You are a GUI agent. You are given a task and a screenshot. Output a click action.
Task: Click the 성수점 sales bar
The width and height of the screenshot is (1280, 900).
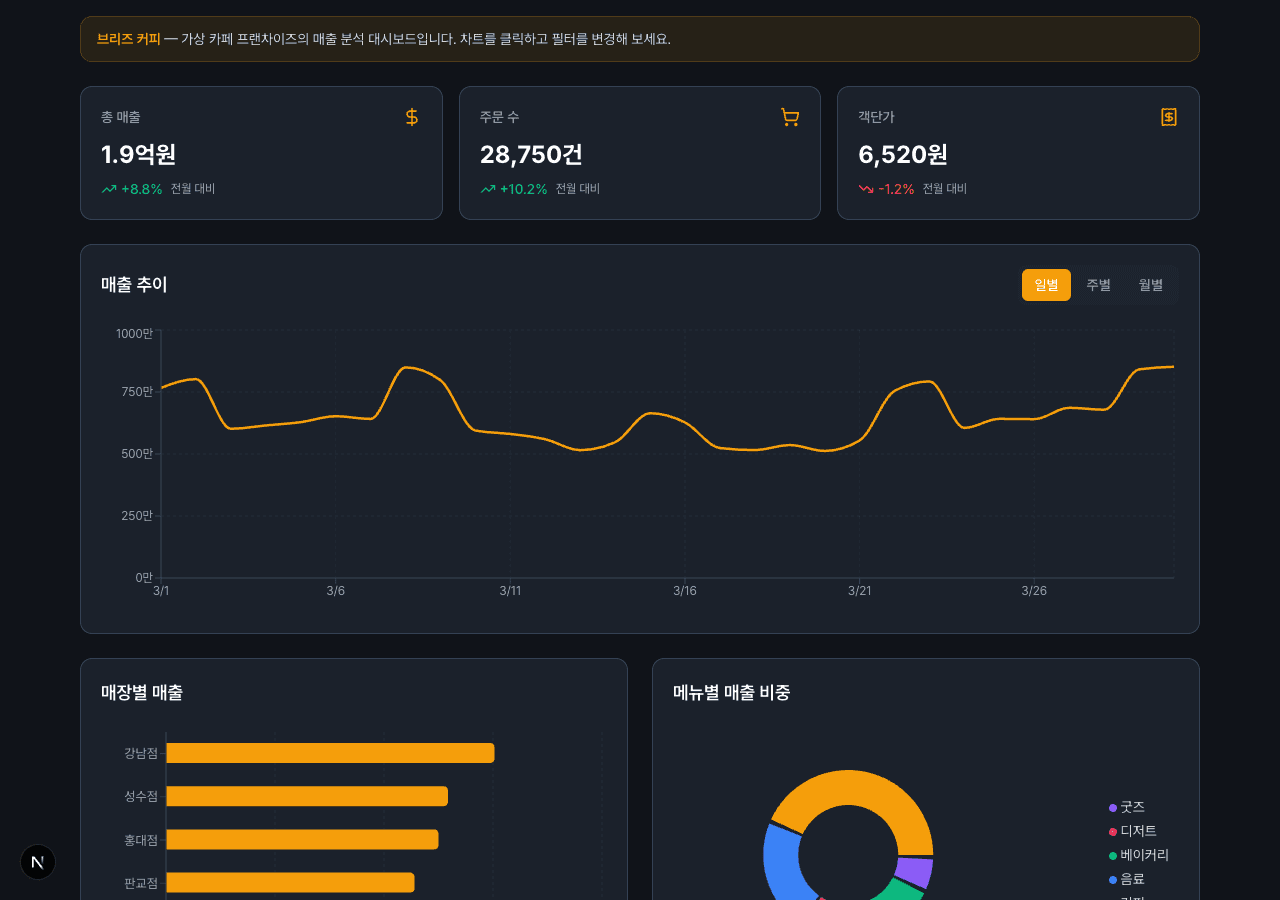307,796
